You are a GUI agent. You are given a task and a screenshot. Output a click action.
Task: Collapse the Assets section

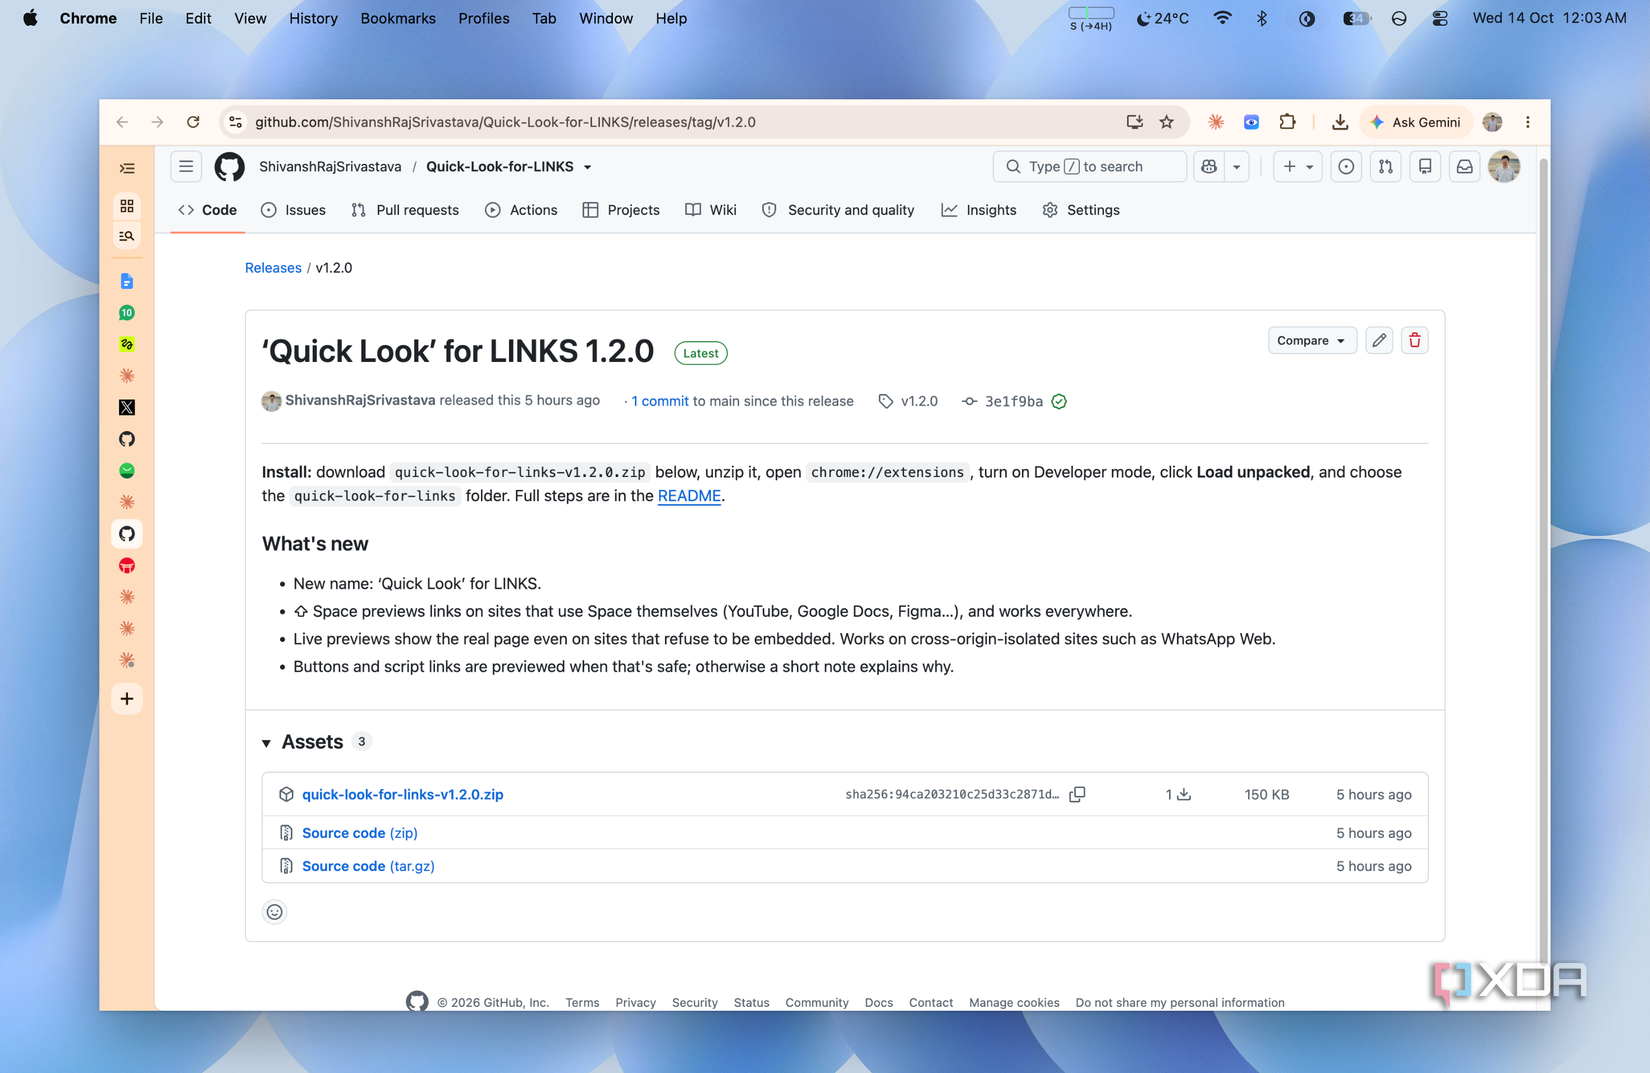pos(266,743)
